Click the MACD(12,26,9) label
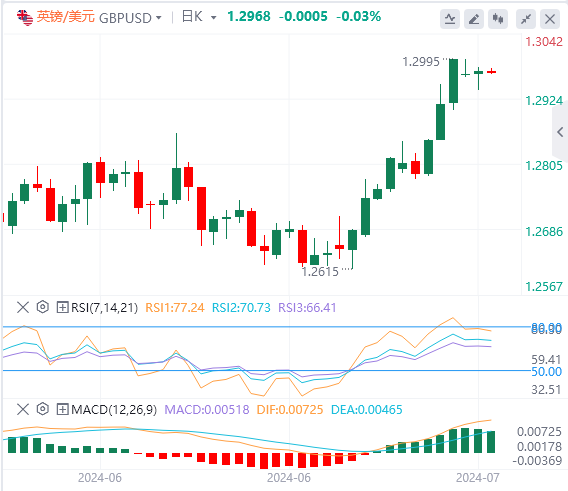The width and height of the screenshot is (568, 491). coord(114,410)
